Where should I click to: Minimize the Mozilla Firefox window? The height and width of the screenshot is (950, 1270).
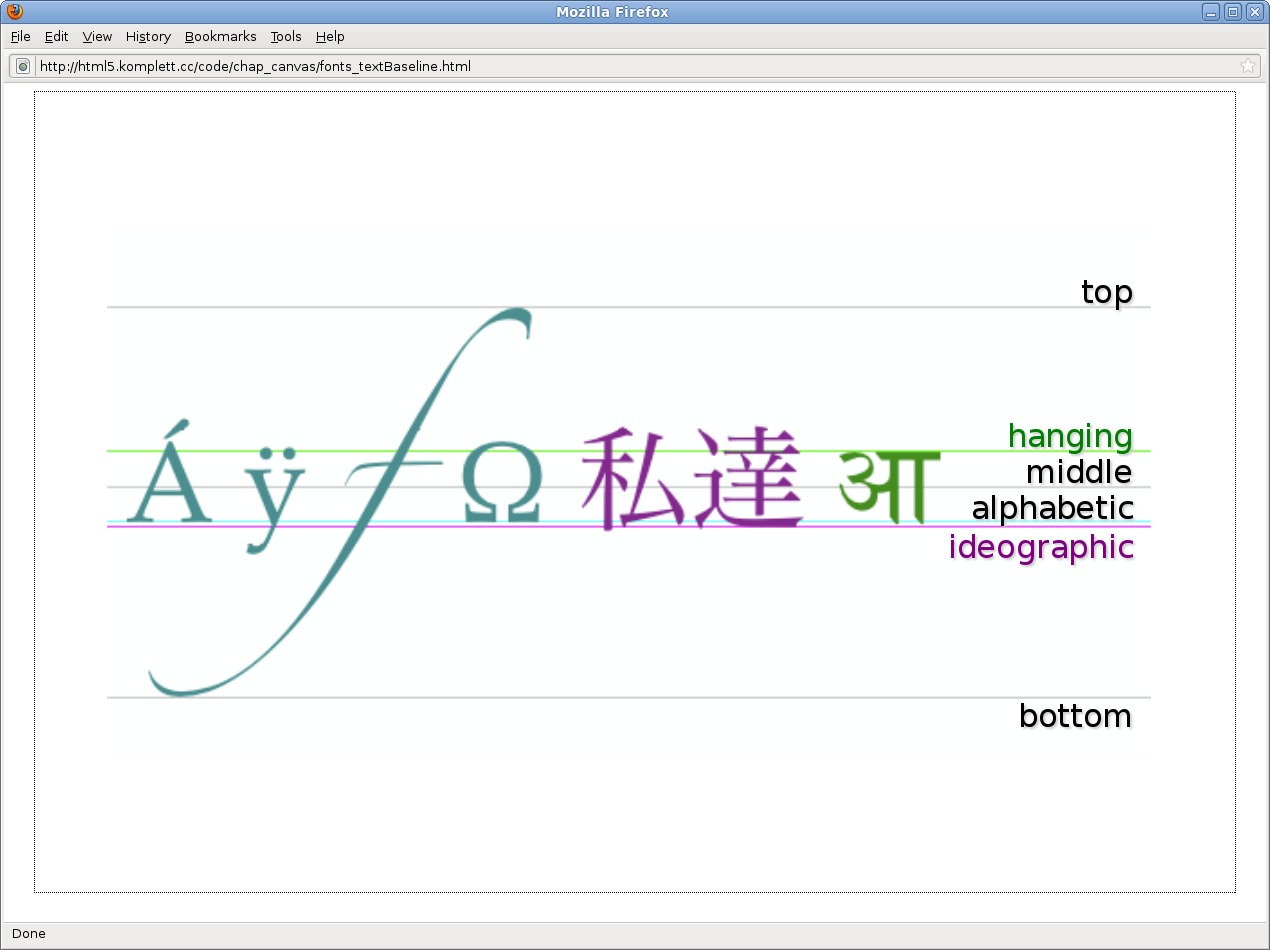pyautogui.click(x=1211, y=12)
